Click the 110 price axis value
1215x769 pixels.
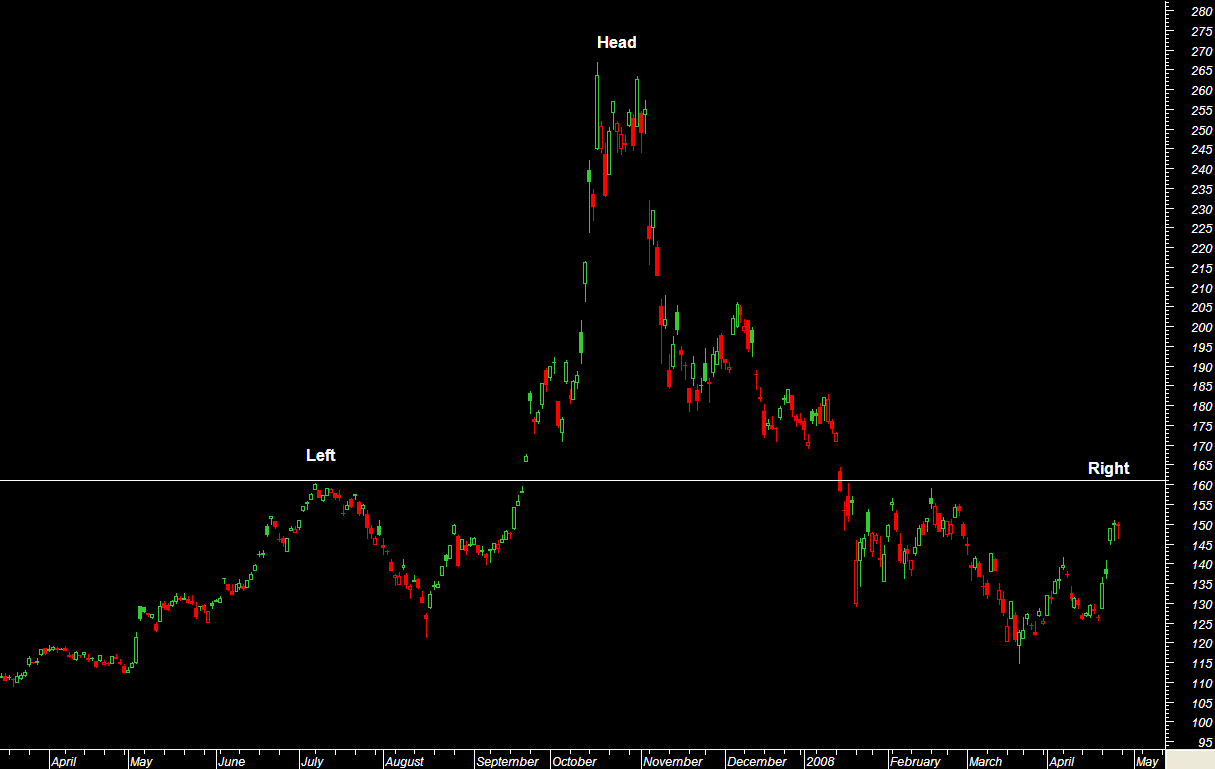pos(1202,683)
